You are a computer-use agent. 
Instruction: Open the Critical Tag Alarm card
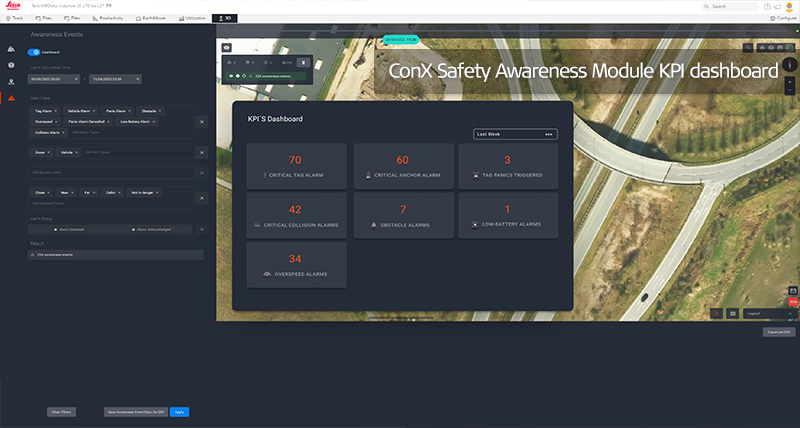[296, 166]
